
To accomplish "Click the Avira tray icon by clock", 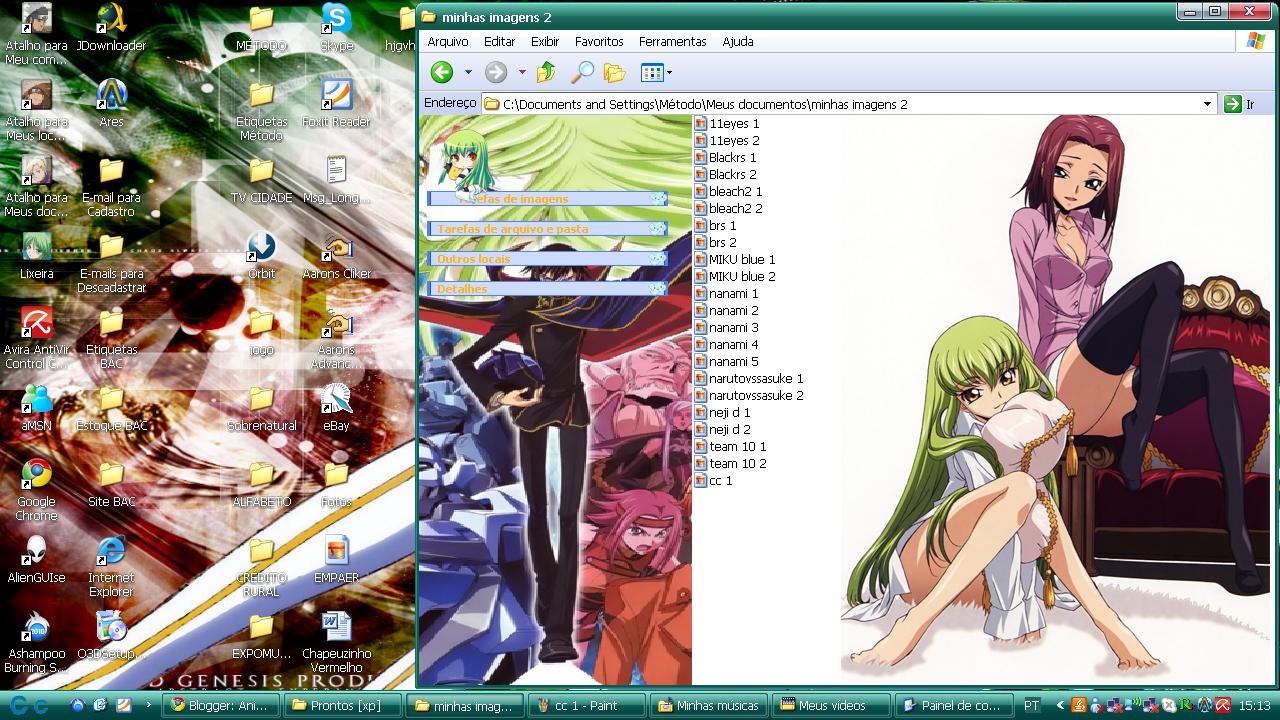I will (1222, 705).
